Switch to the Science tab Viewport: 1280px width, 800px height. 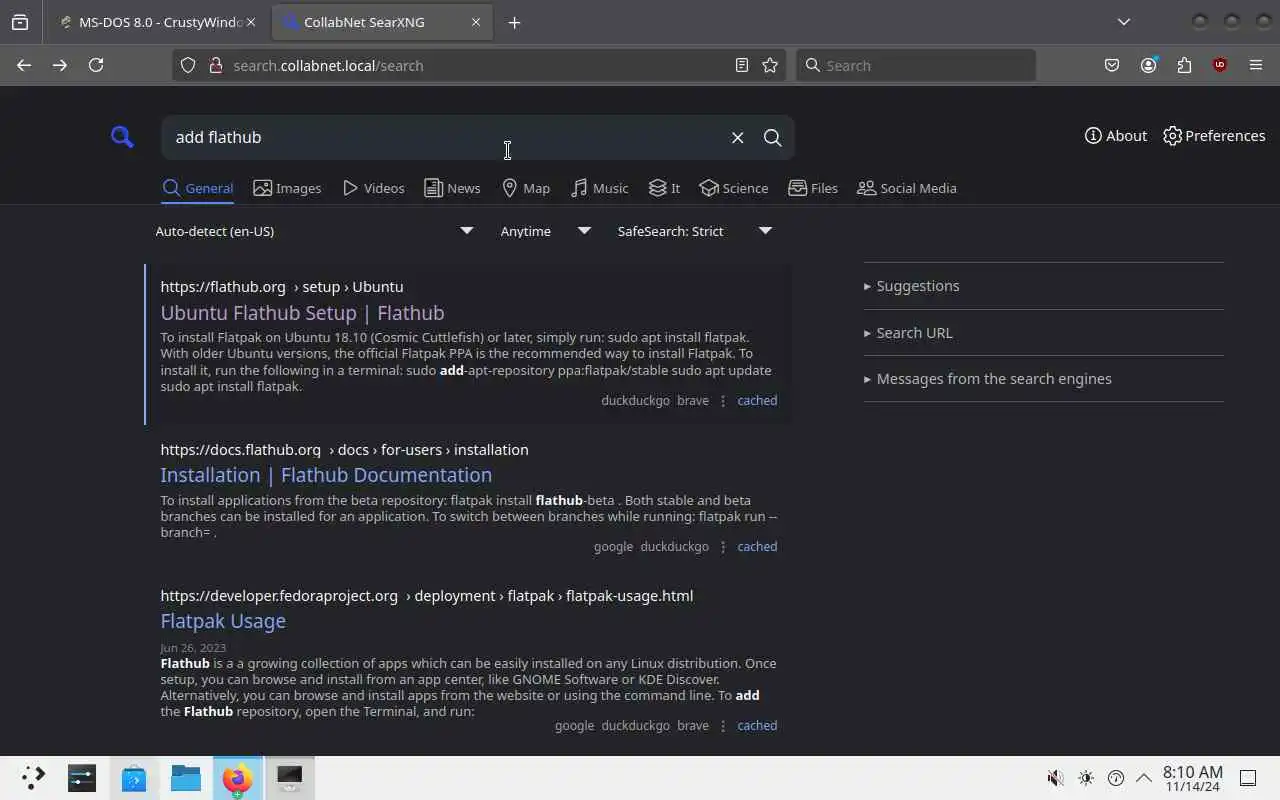(x=734, y=188)
